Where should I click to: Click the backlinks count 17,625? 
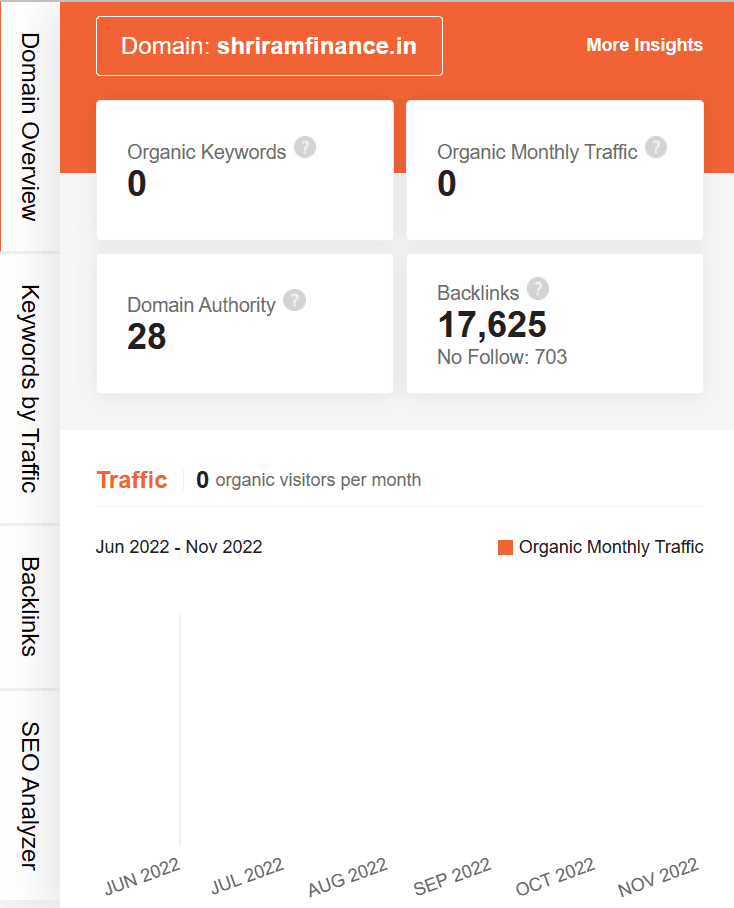(x=492, y=325)
